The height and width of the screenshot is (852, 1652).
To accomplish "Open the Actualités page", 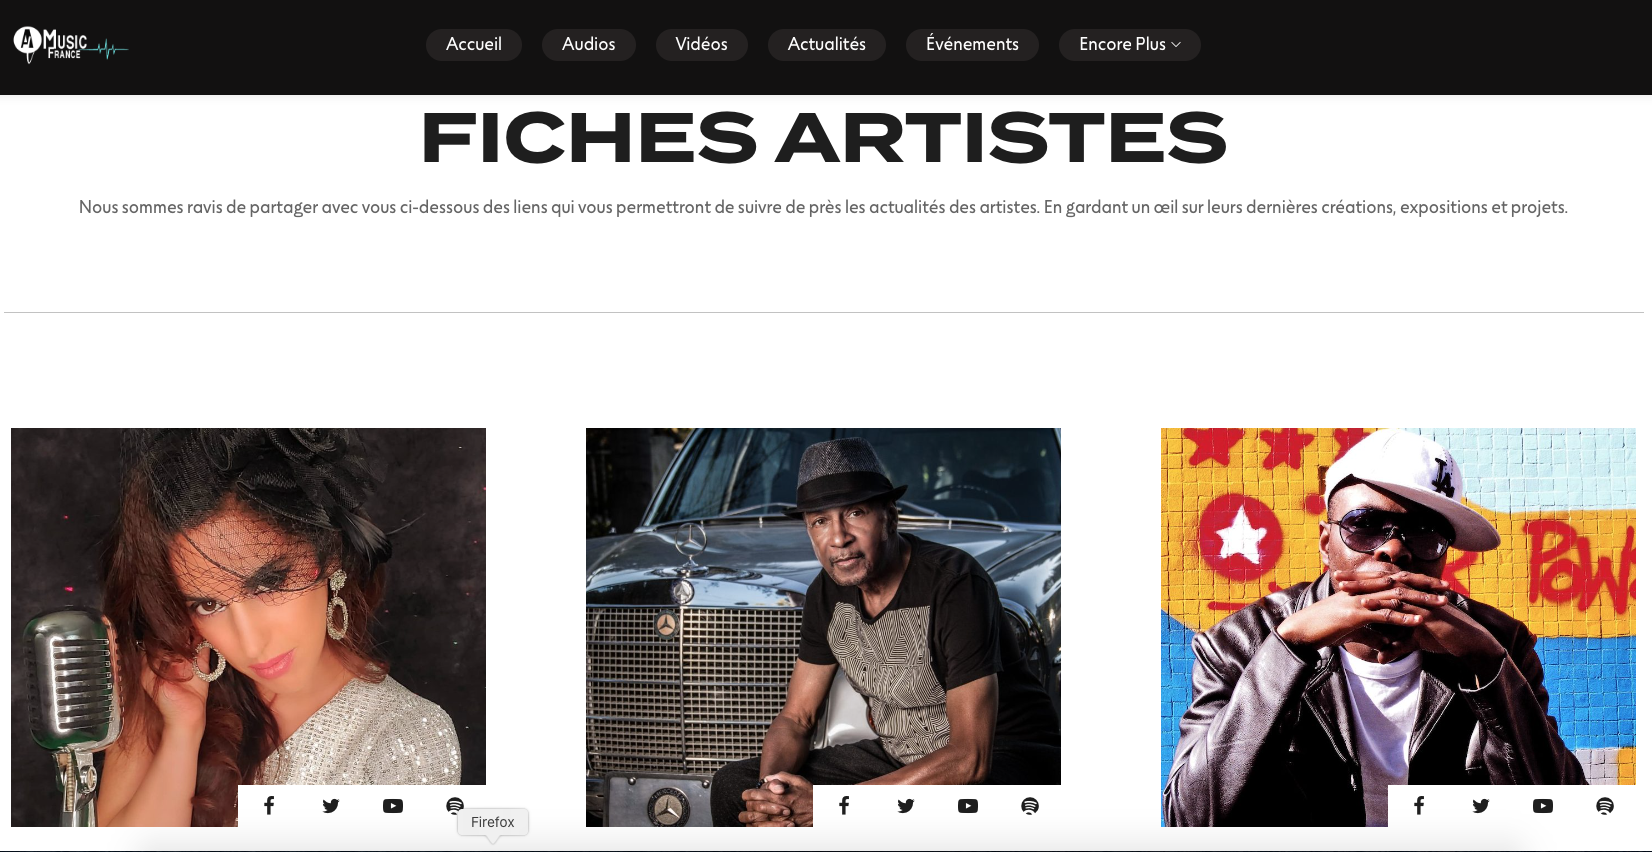I will pyautogui.click(x=827, y=44).
